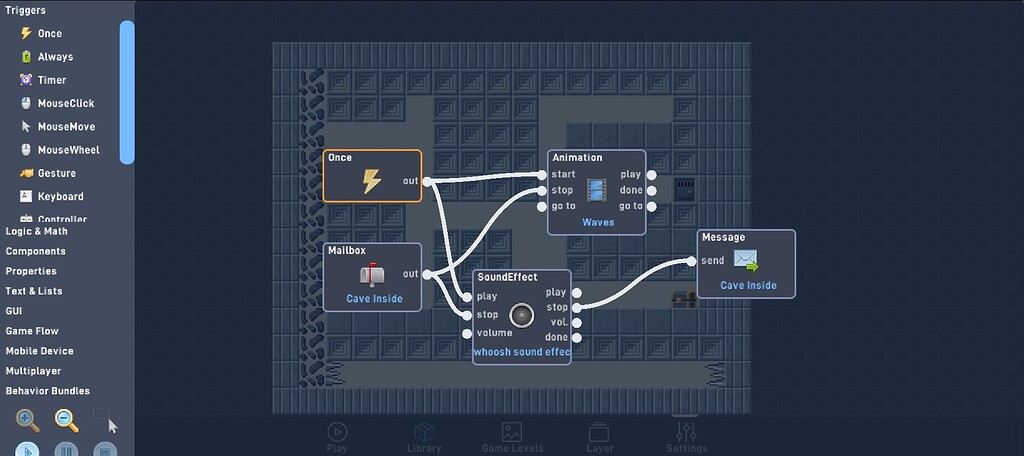Expand the Triggers category header
1024x456 pixels.
point(25,10)
